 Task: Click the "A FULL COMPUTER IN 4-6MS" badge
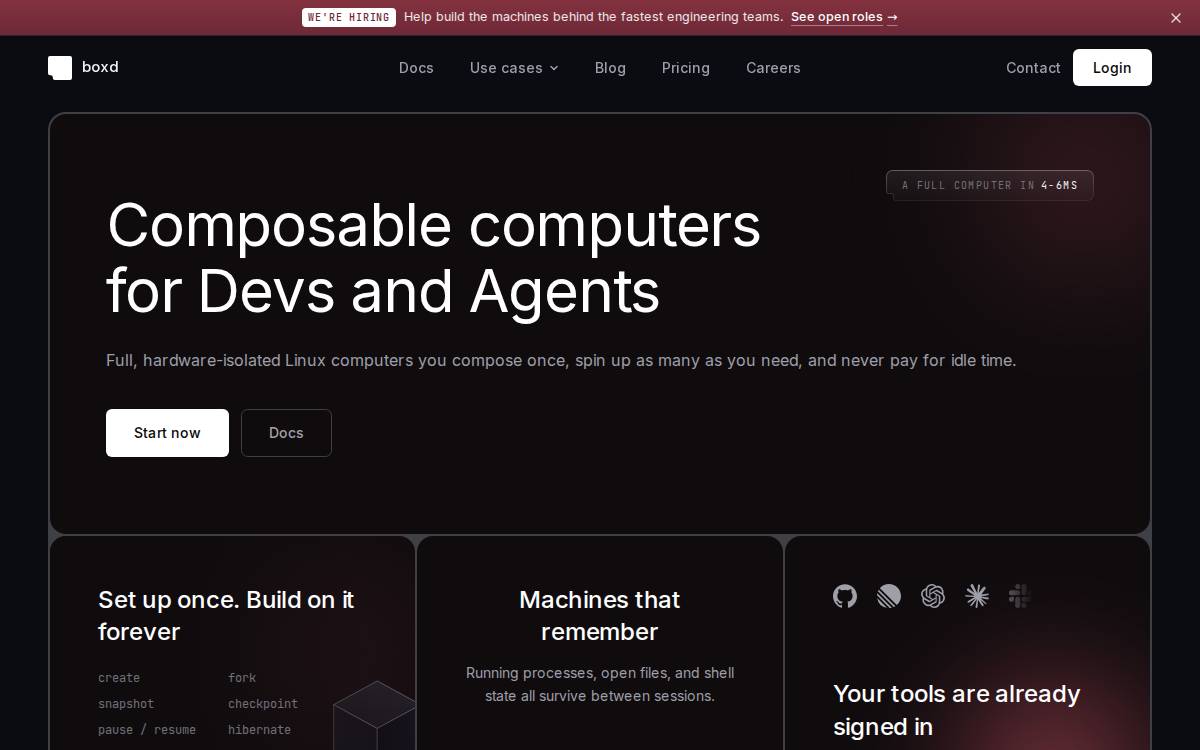pos(990,185)
